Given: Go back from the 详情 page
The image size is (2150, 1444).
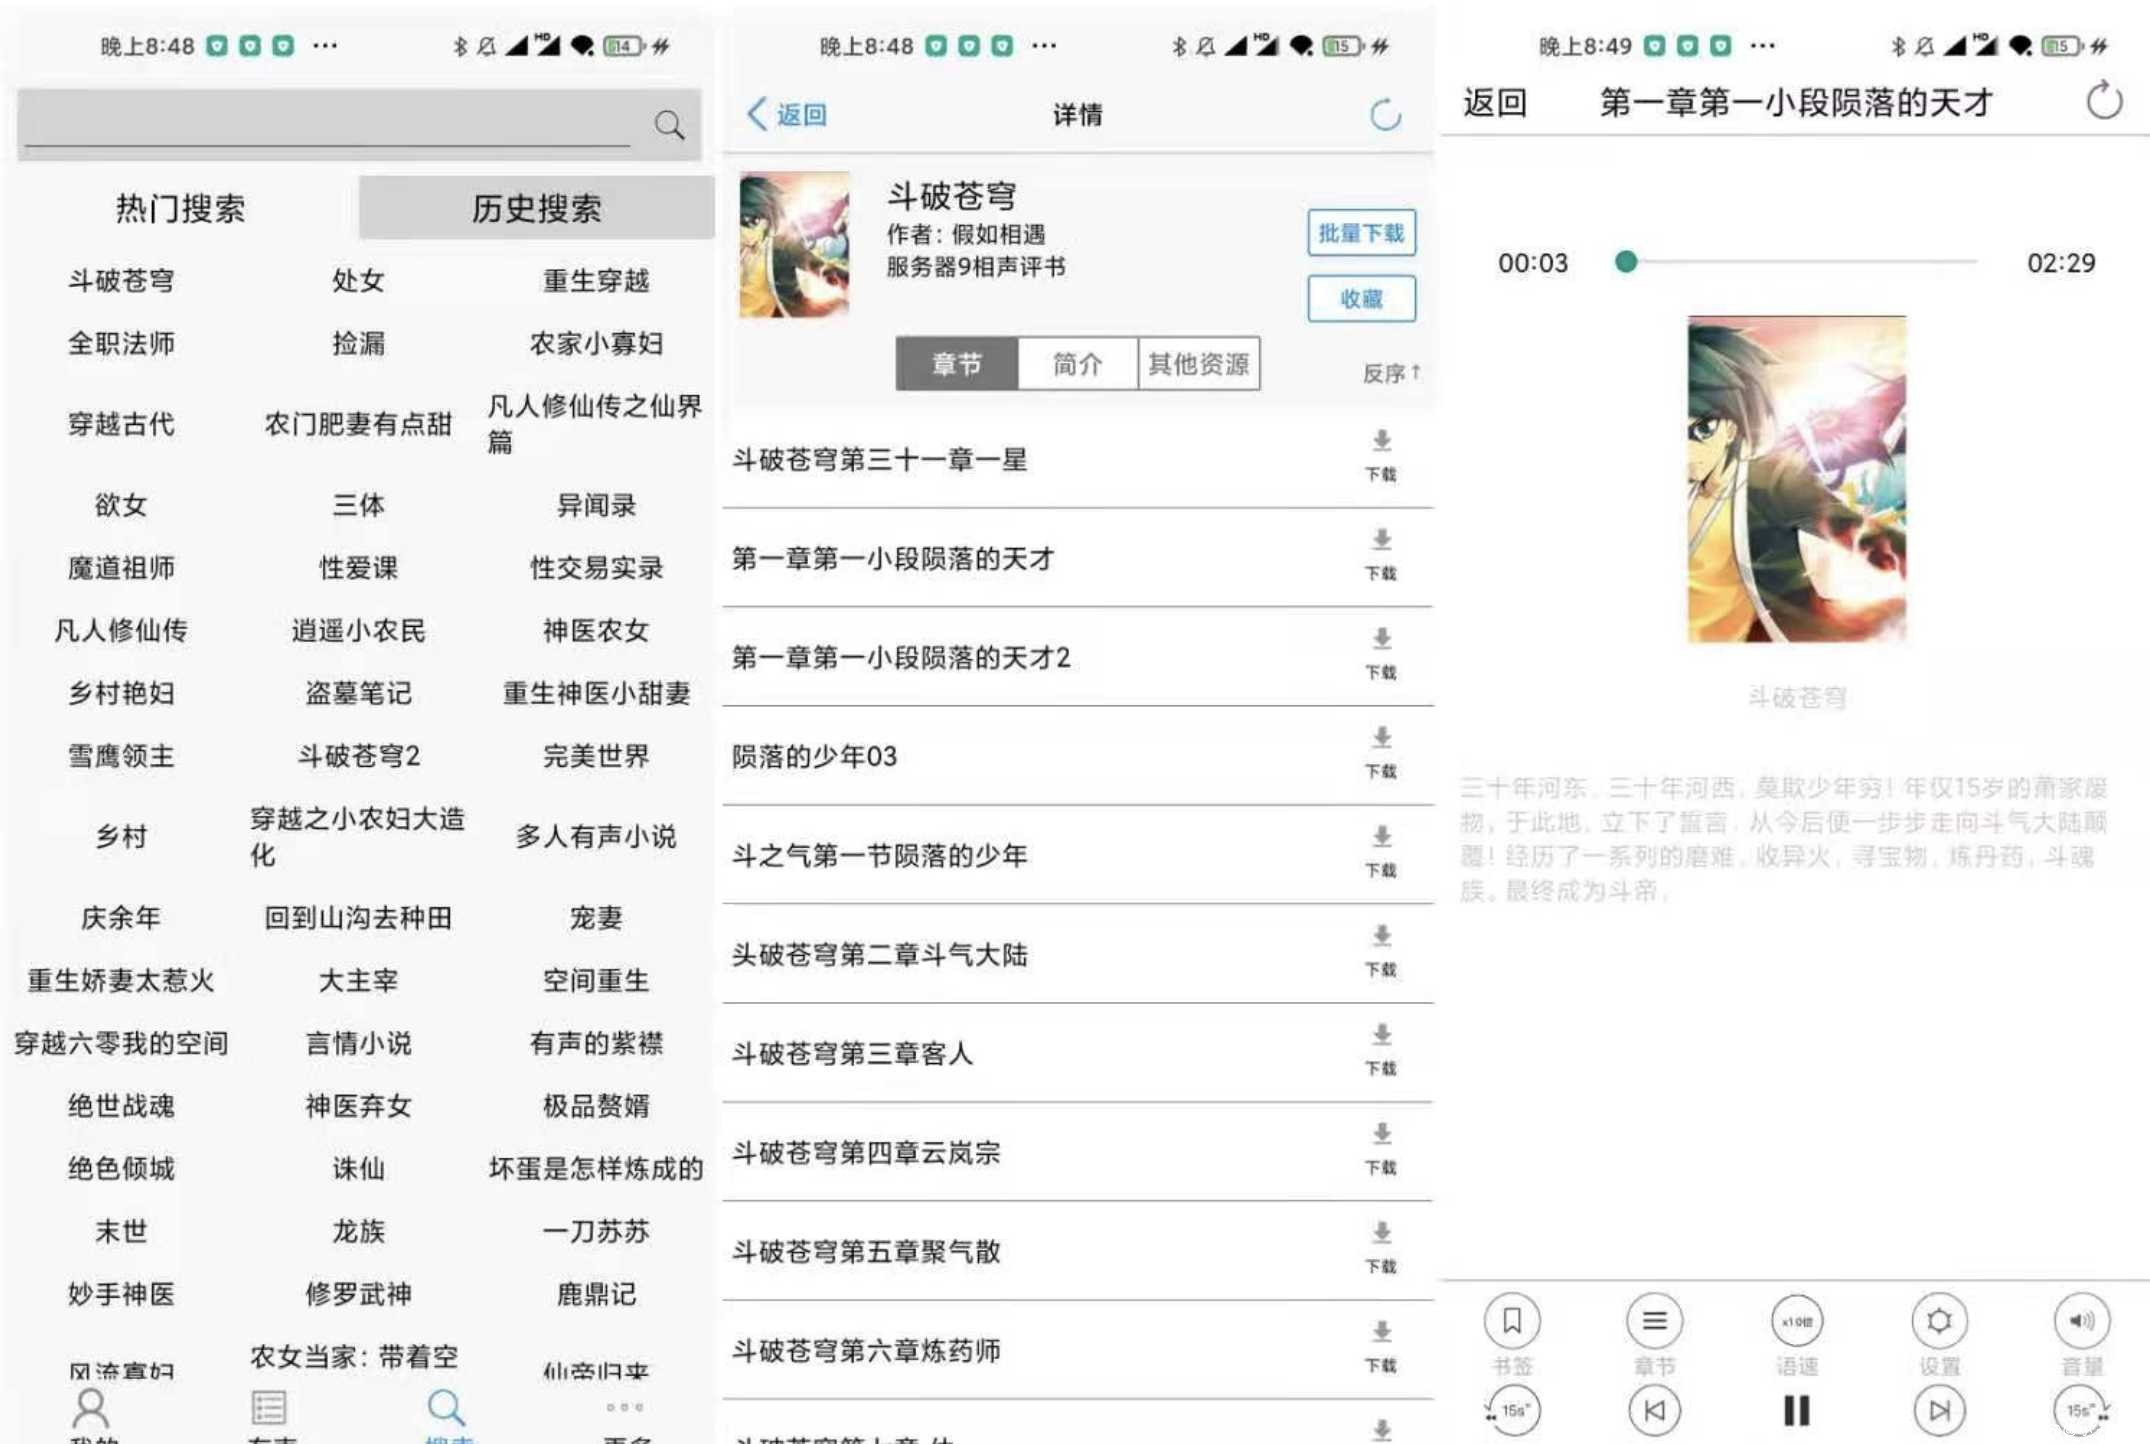Looking at the screenshot, I should click(x=787, y=114).
